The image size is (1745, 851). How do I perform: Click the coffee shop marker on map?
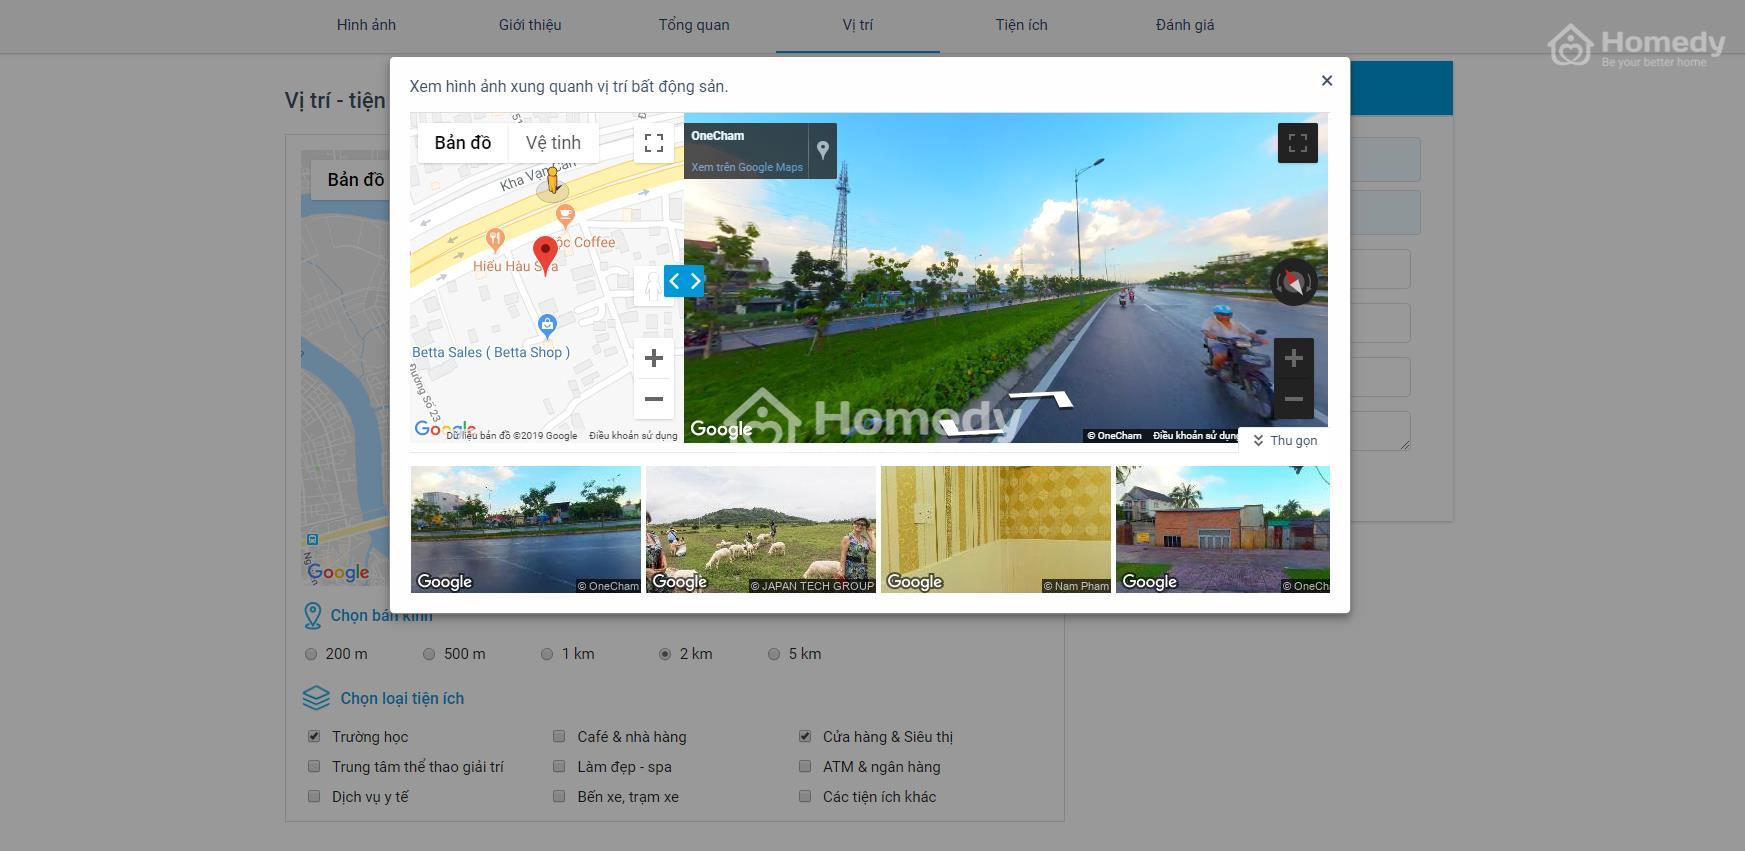565,215
